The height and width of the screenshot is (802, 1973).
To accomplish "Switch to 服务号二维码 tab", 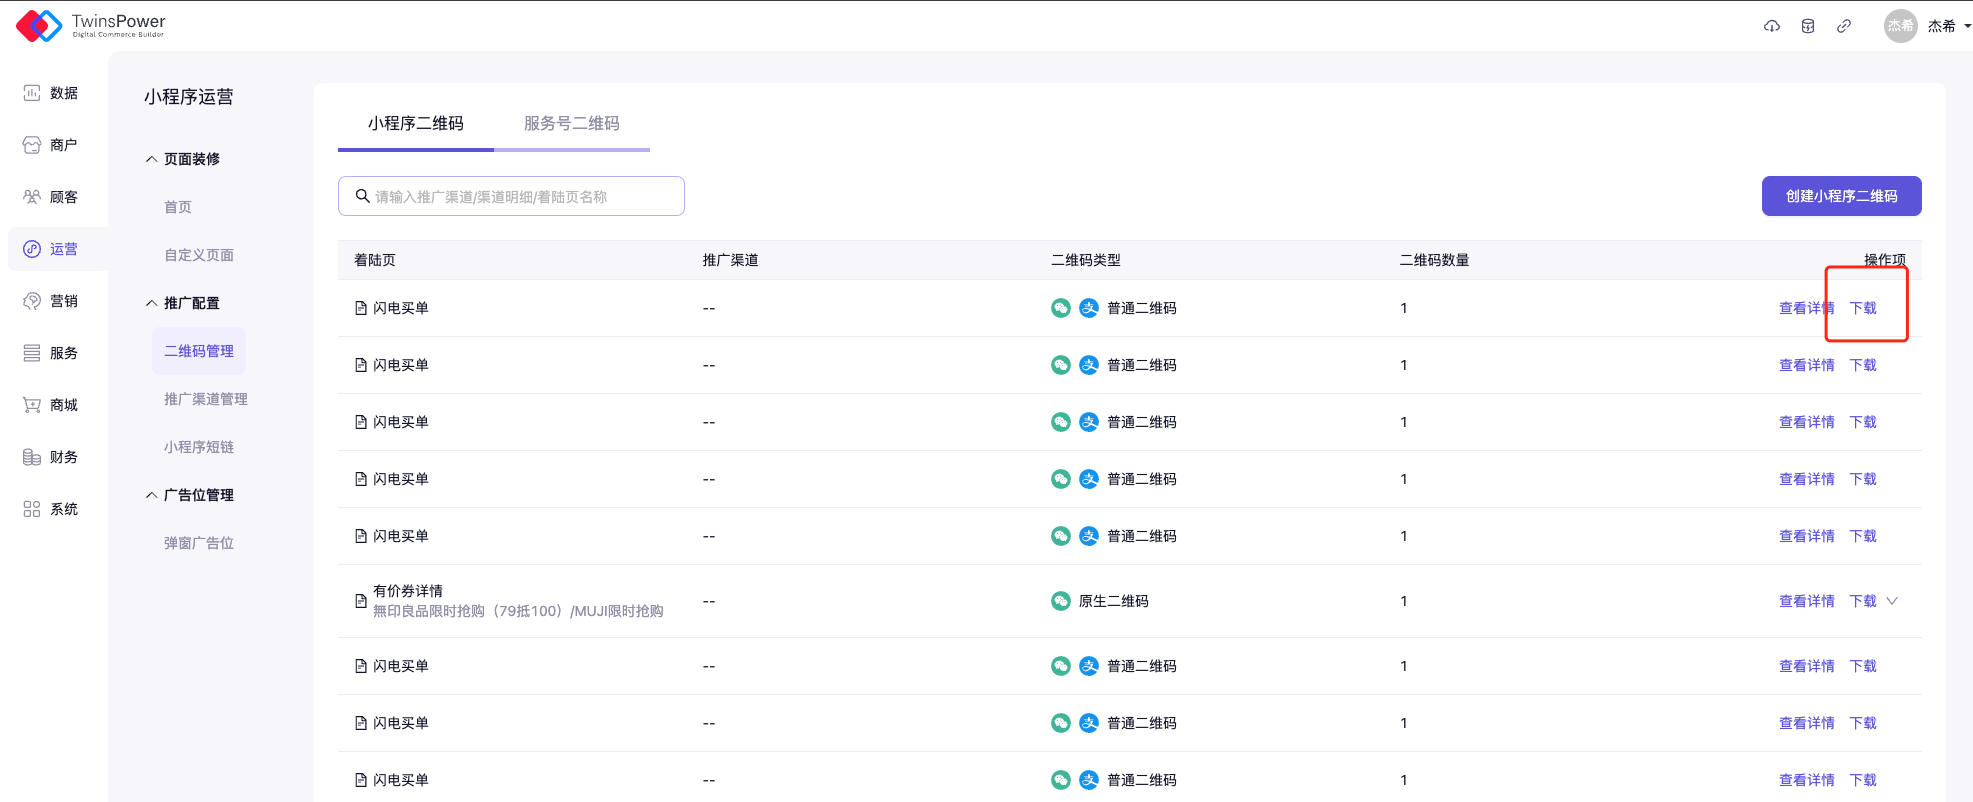I will click(x=571, y=123).
